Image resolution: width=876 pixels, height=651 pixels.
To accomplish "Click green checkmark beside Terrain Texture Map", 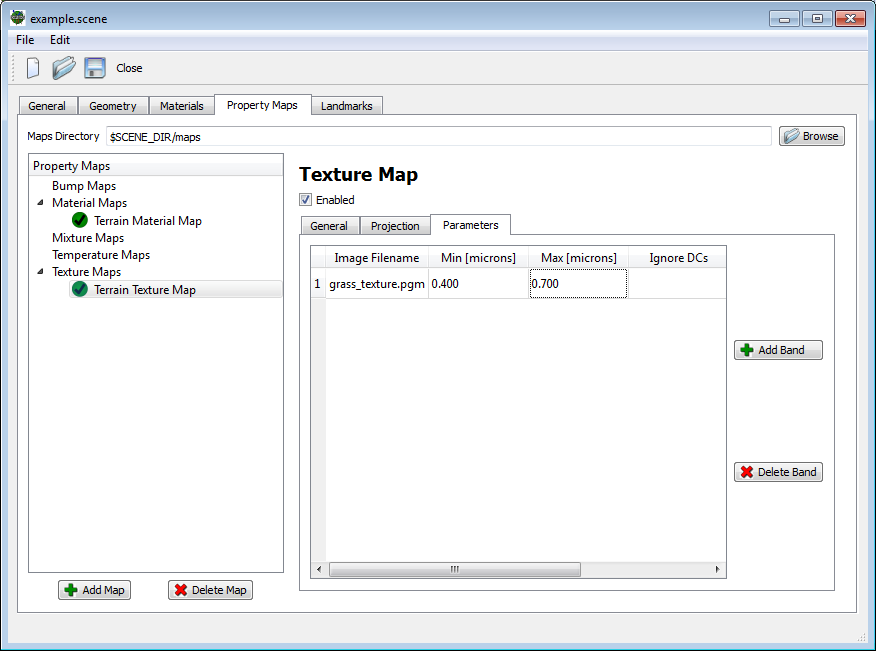I will [x=80, y=289].
